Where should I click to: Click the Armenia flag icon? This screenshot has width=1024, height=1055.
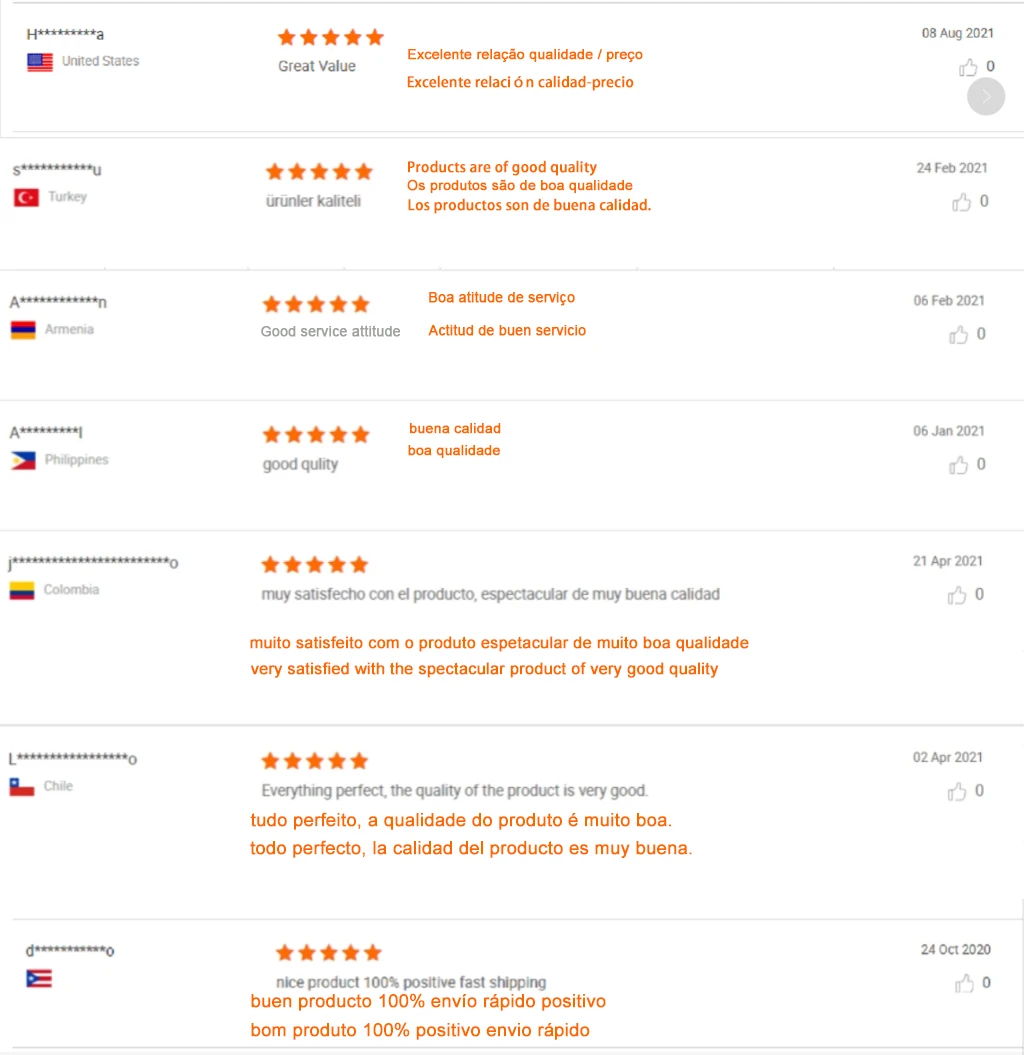(x=23, y=330)
